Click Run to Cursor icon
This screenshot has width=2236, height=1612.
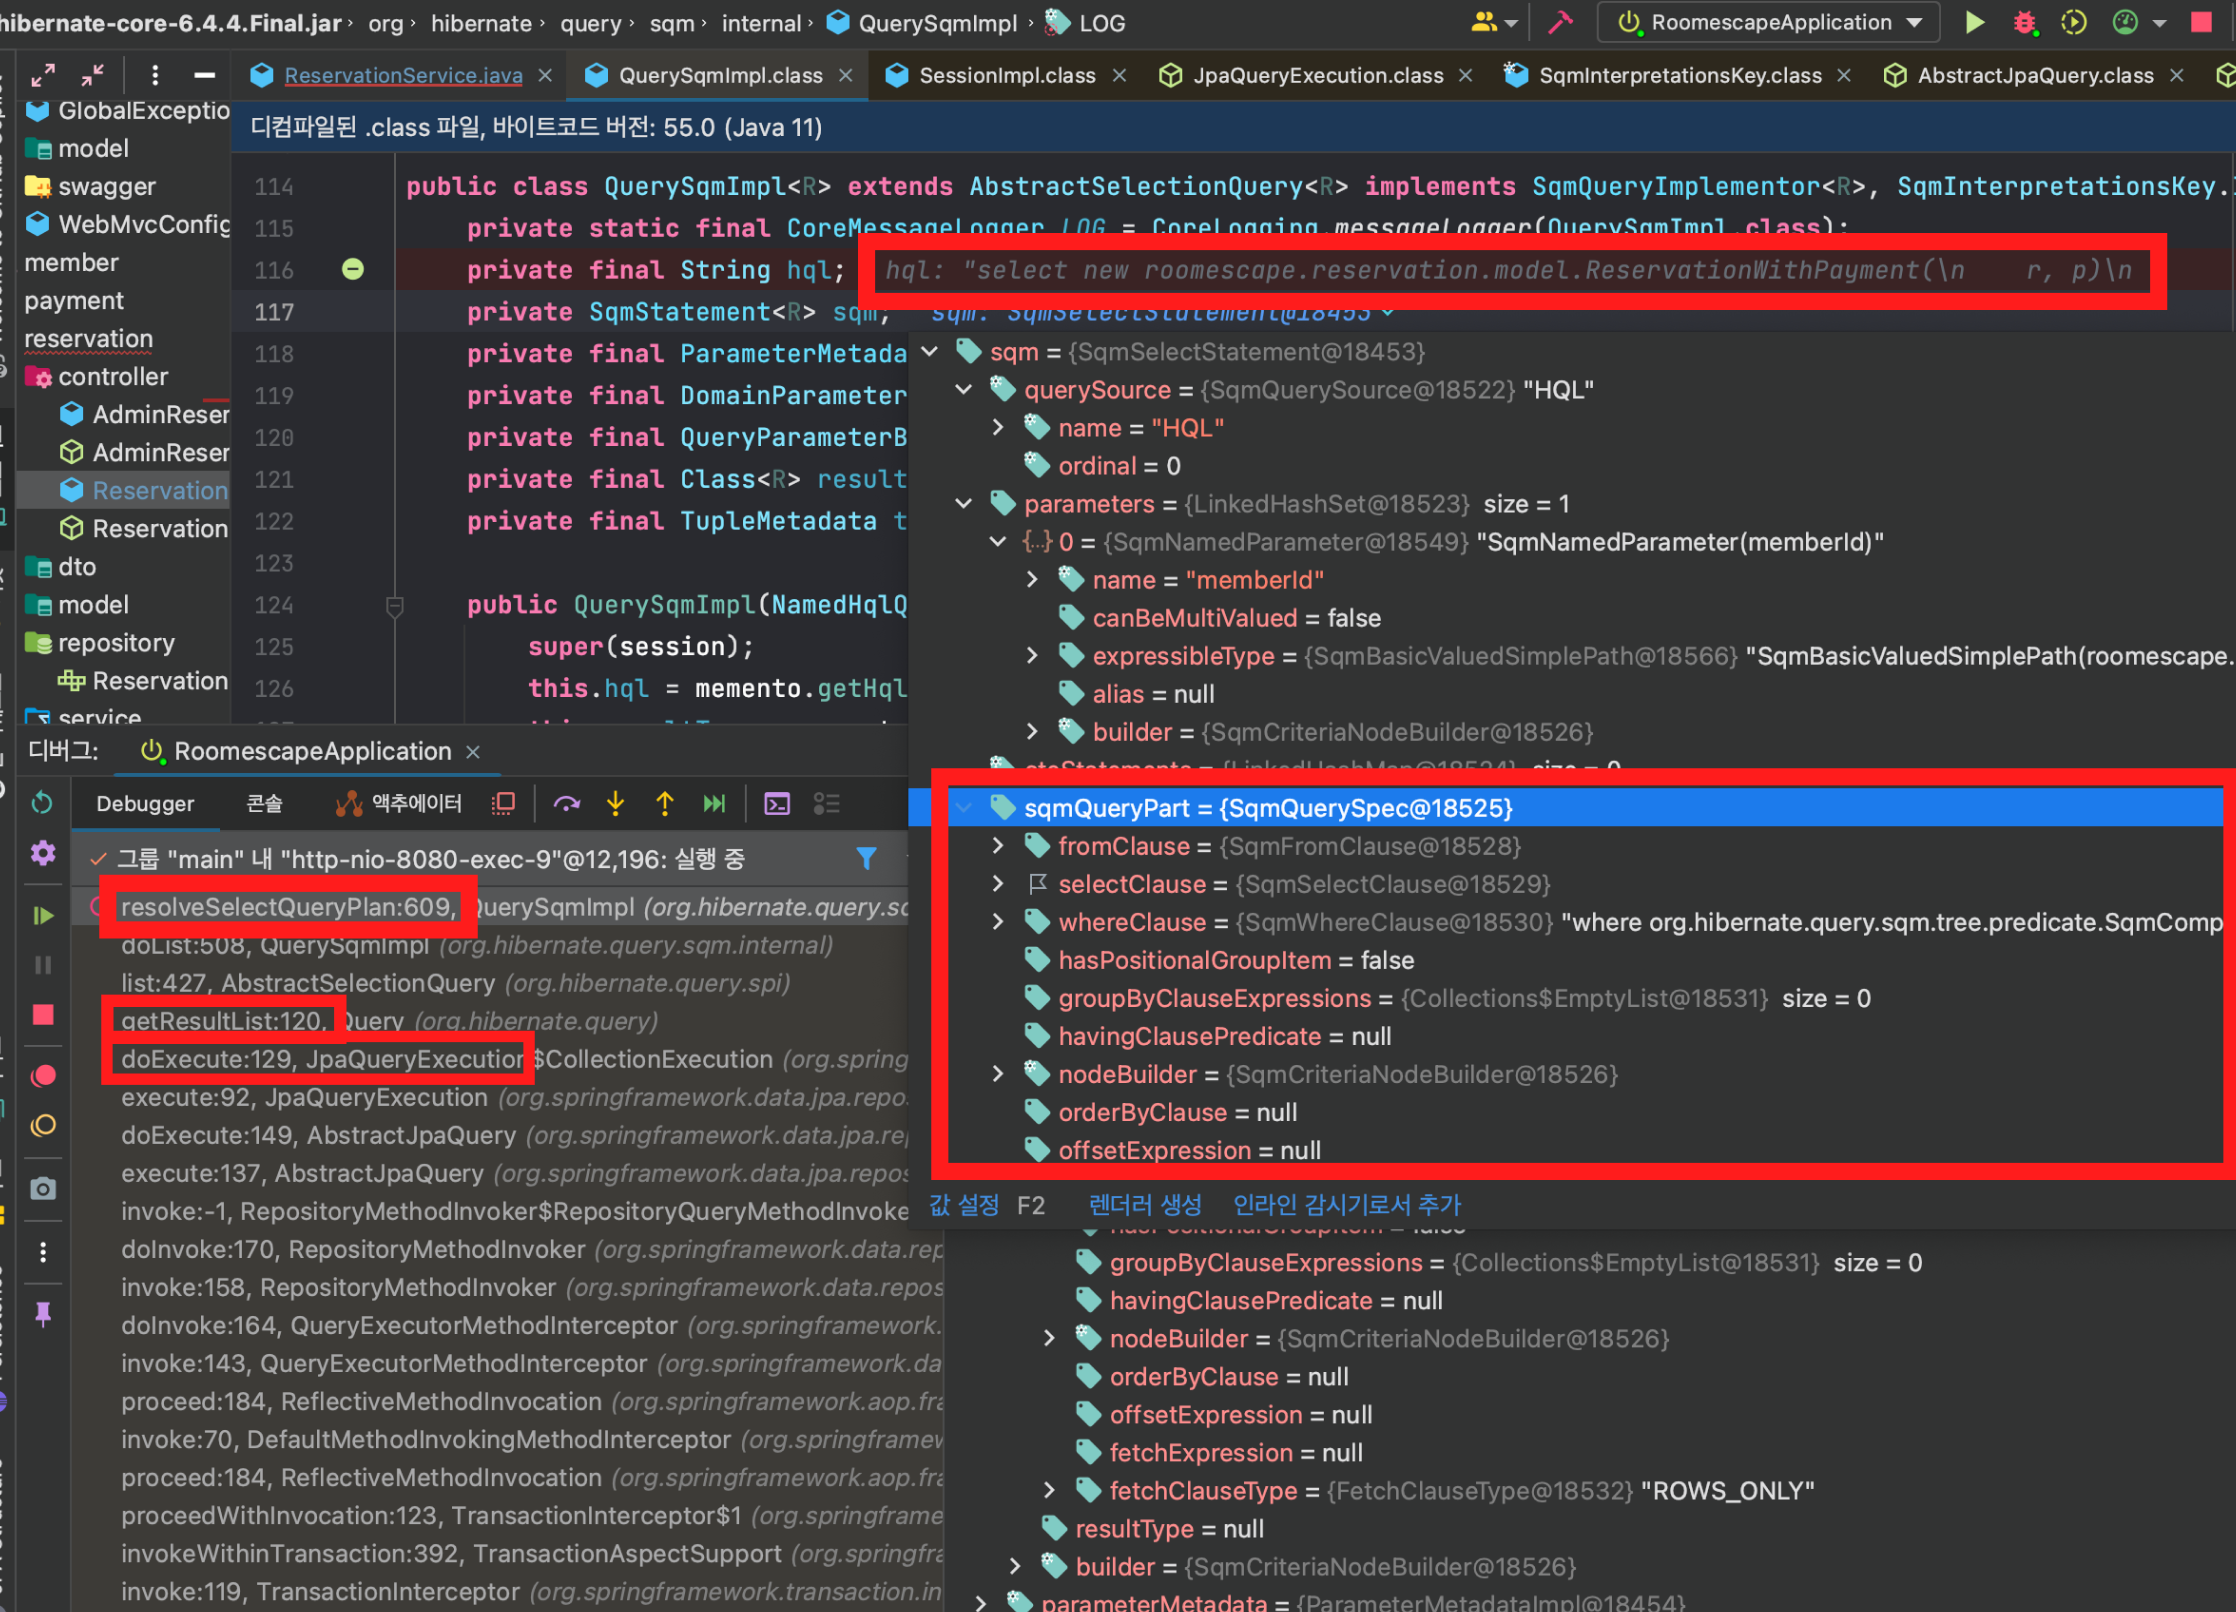(714, 804)
